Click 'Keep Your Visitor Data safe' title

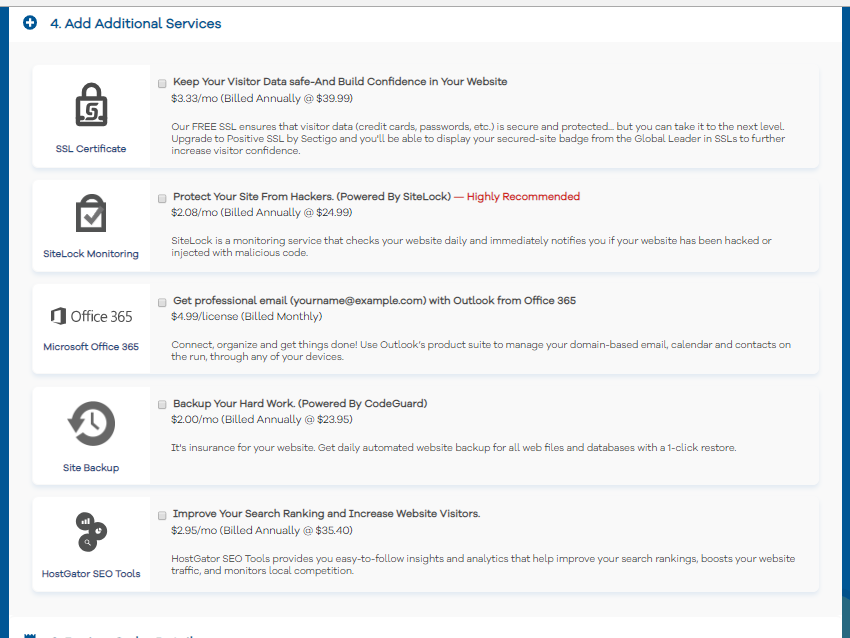(340, 82)
